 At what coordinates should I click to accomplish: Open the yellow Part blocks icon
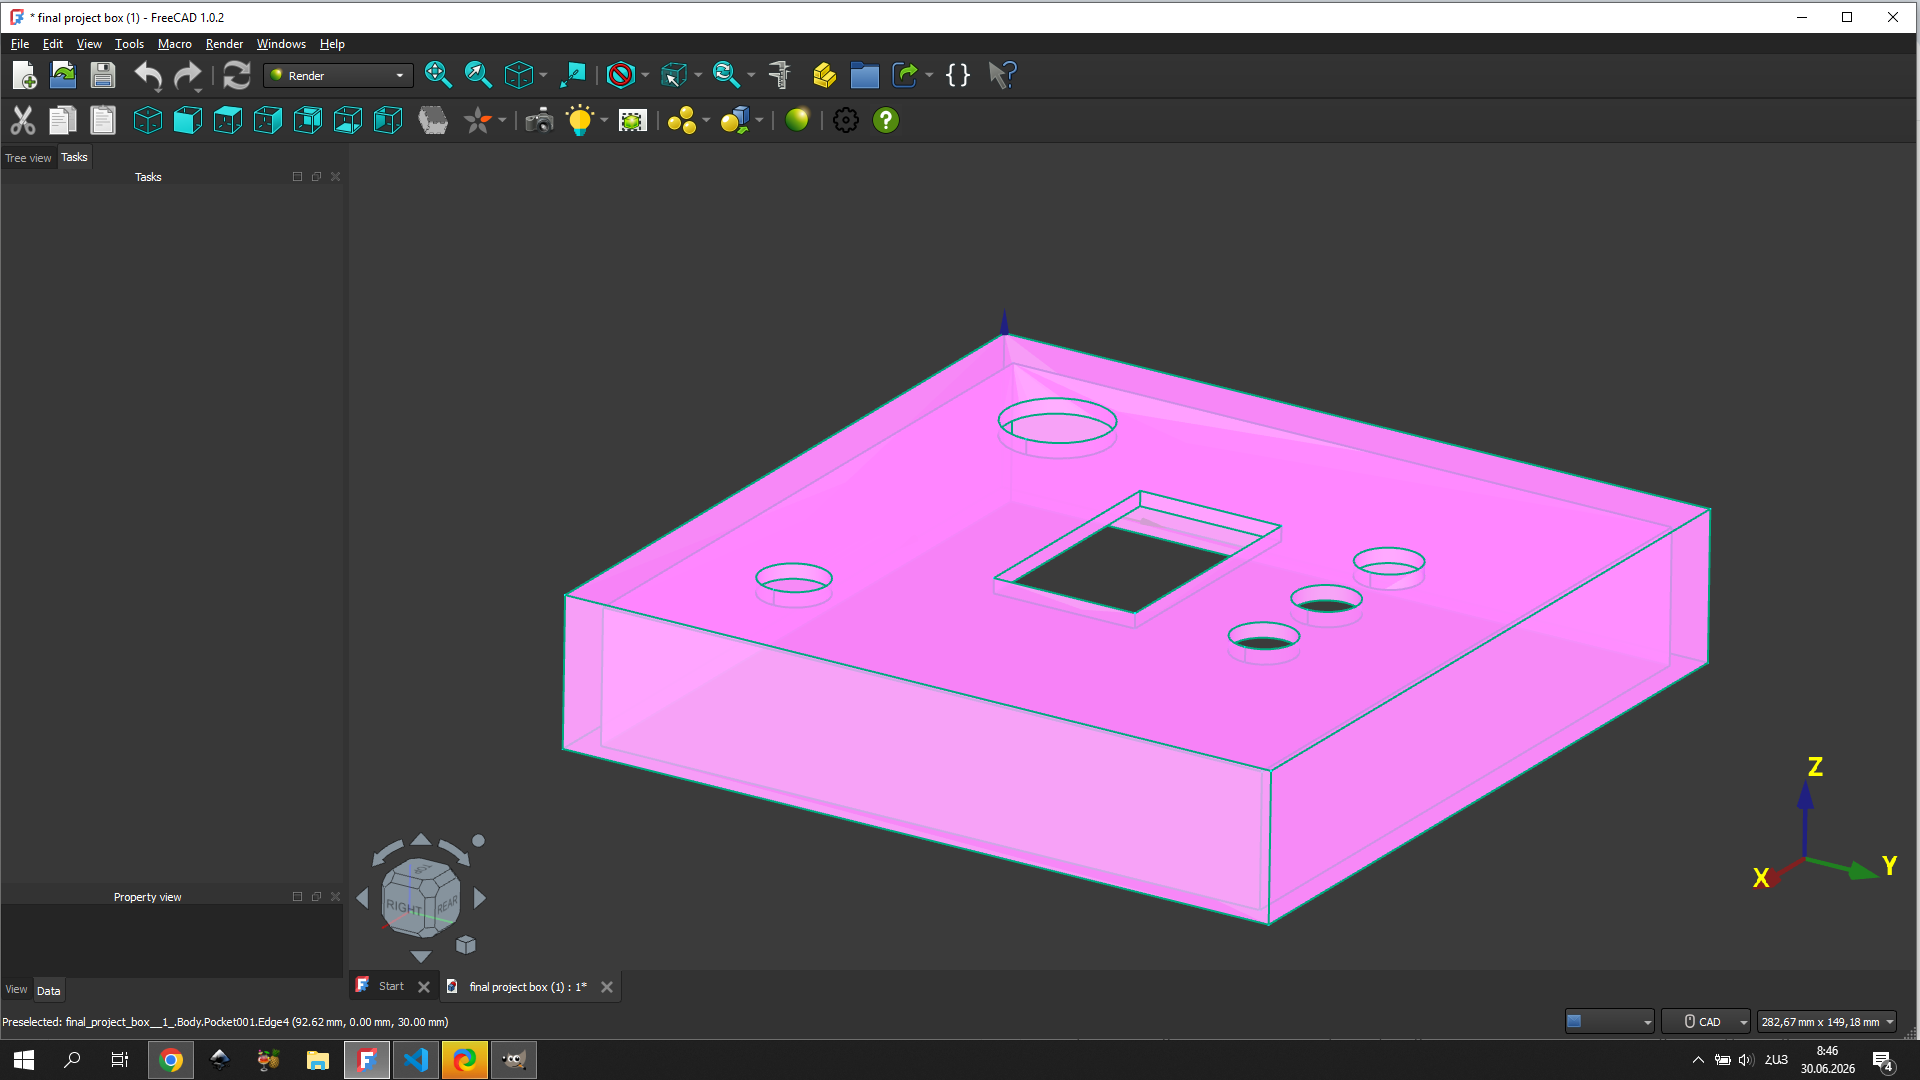(x=824, y=75)
